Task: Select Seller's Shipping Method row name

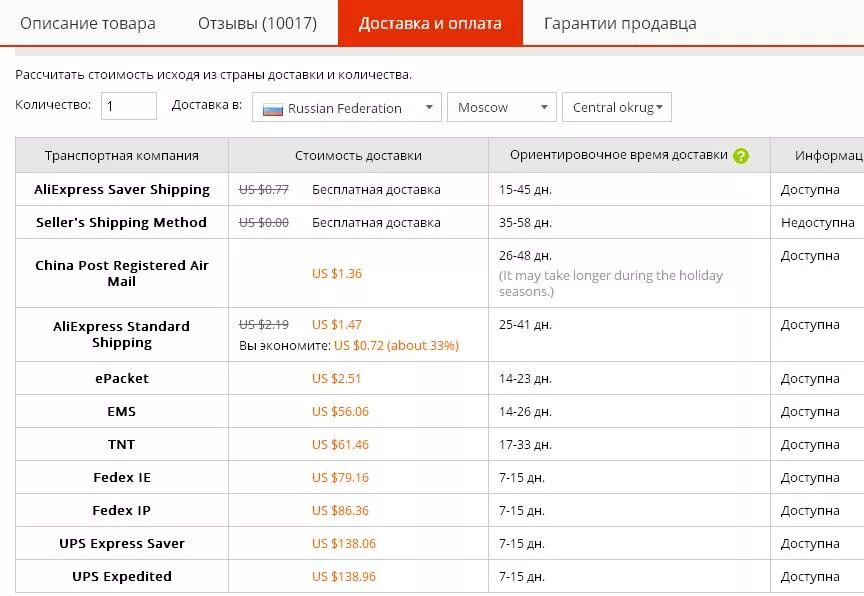Action: [x=121, y=223]
